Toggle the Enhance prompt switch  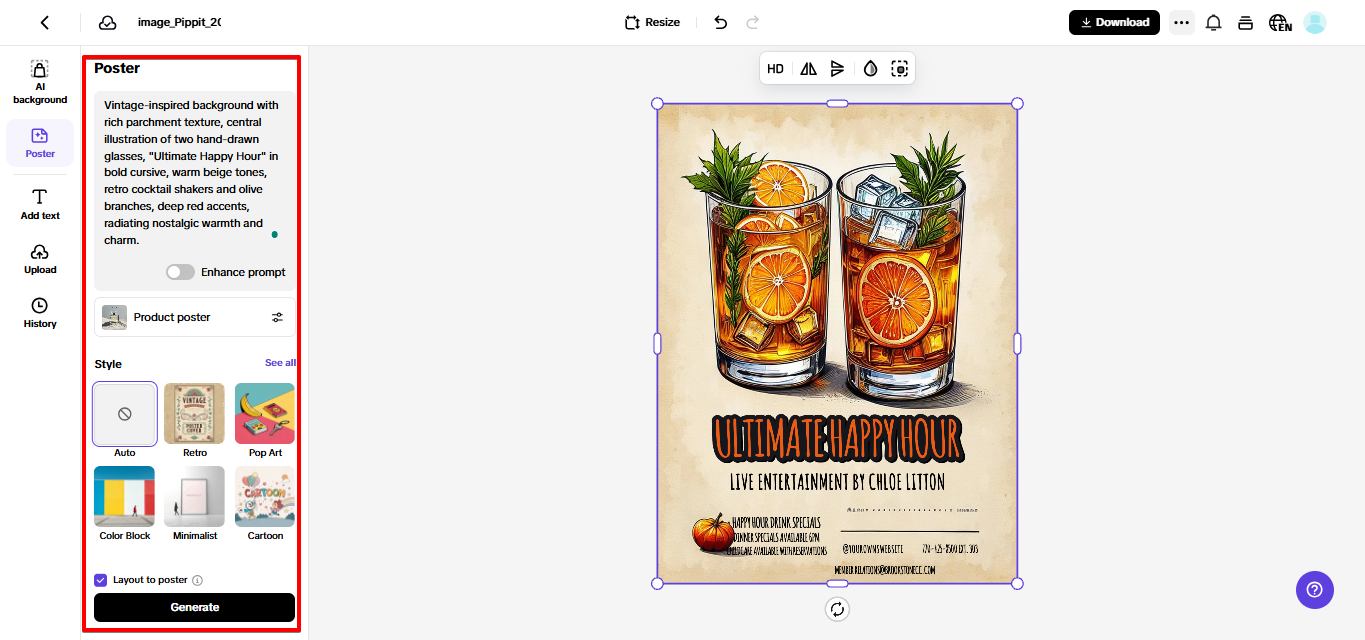click(x=180, y=272)
